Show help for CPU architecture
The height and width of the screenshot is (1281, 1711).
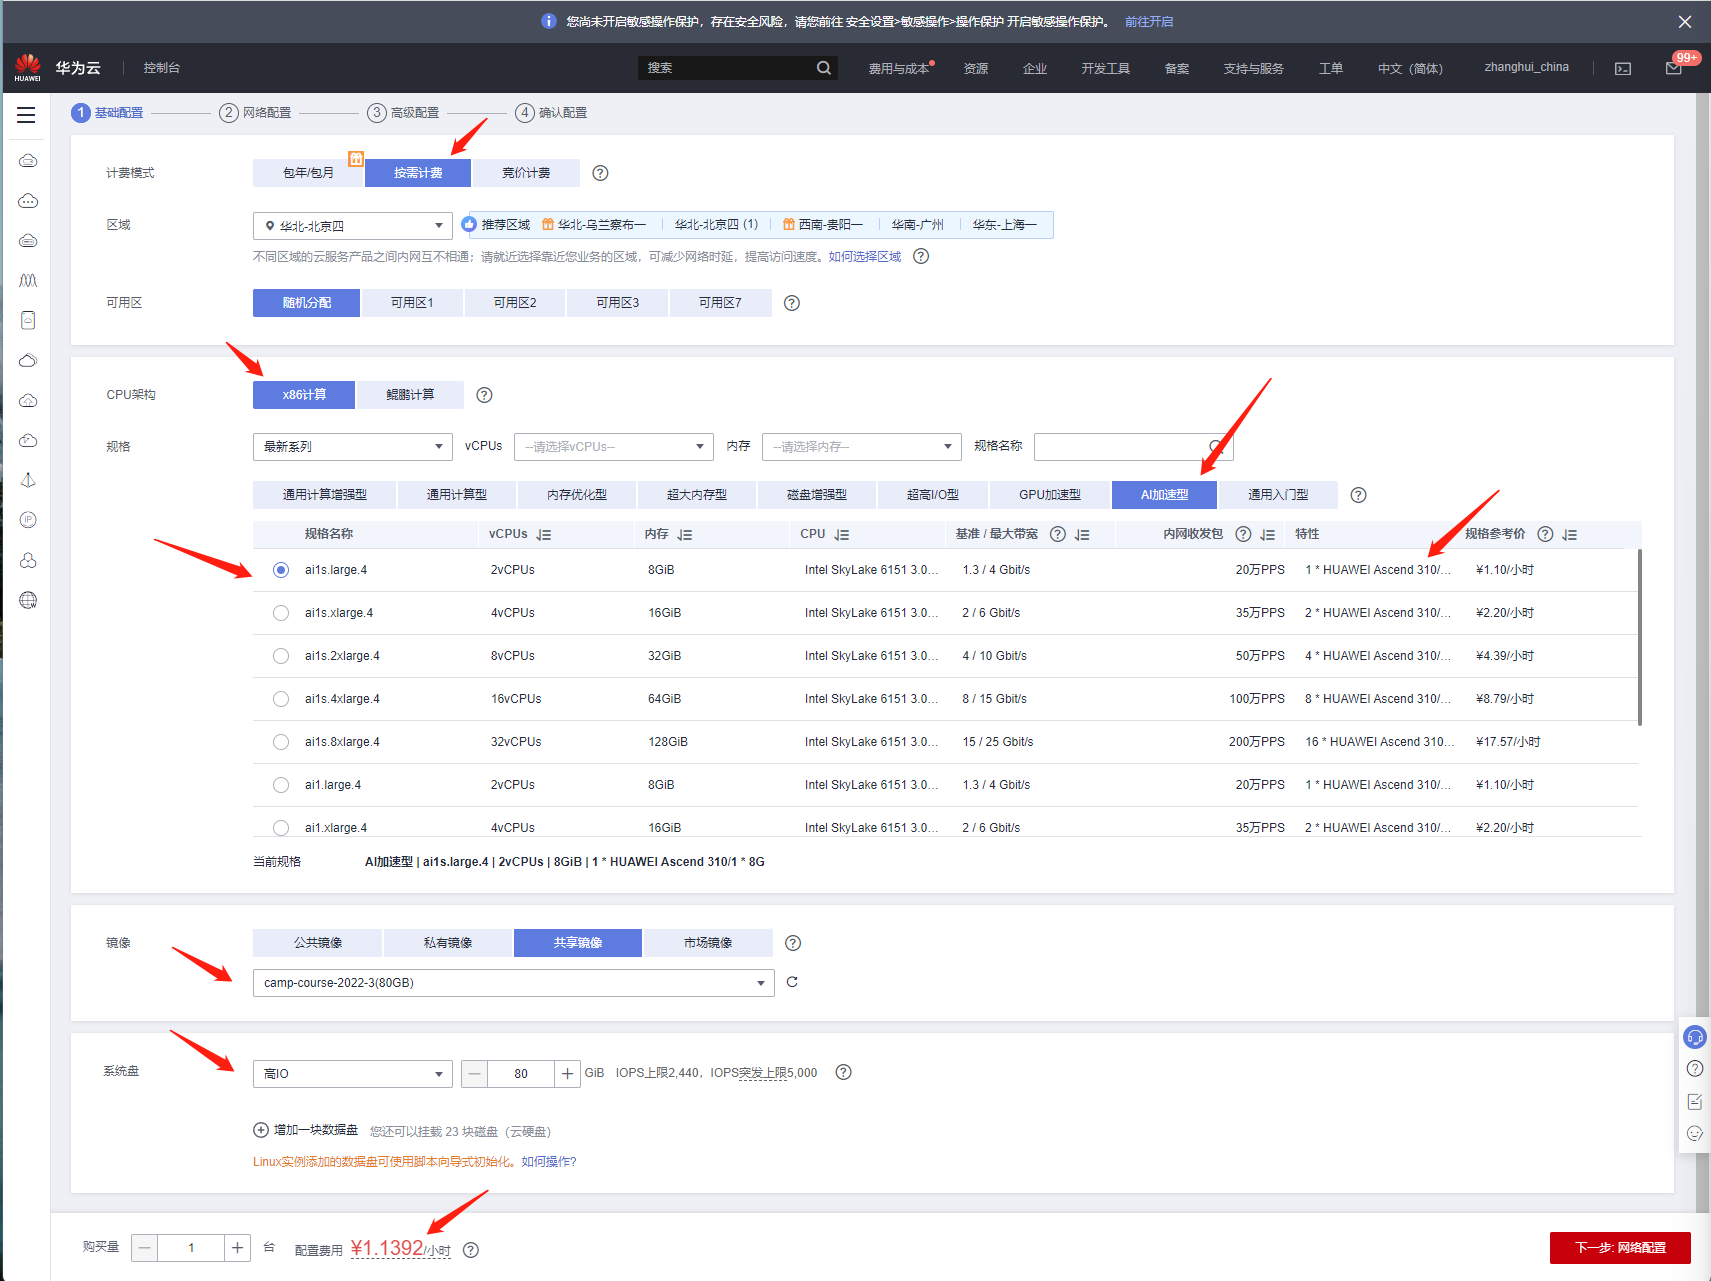tap(484, 395)
